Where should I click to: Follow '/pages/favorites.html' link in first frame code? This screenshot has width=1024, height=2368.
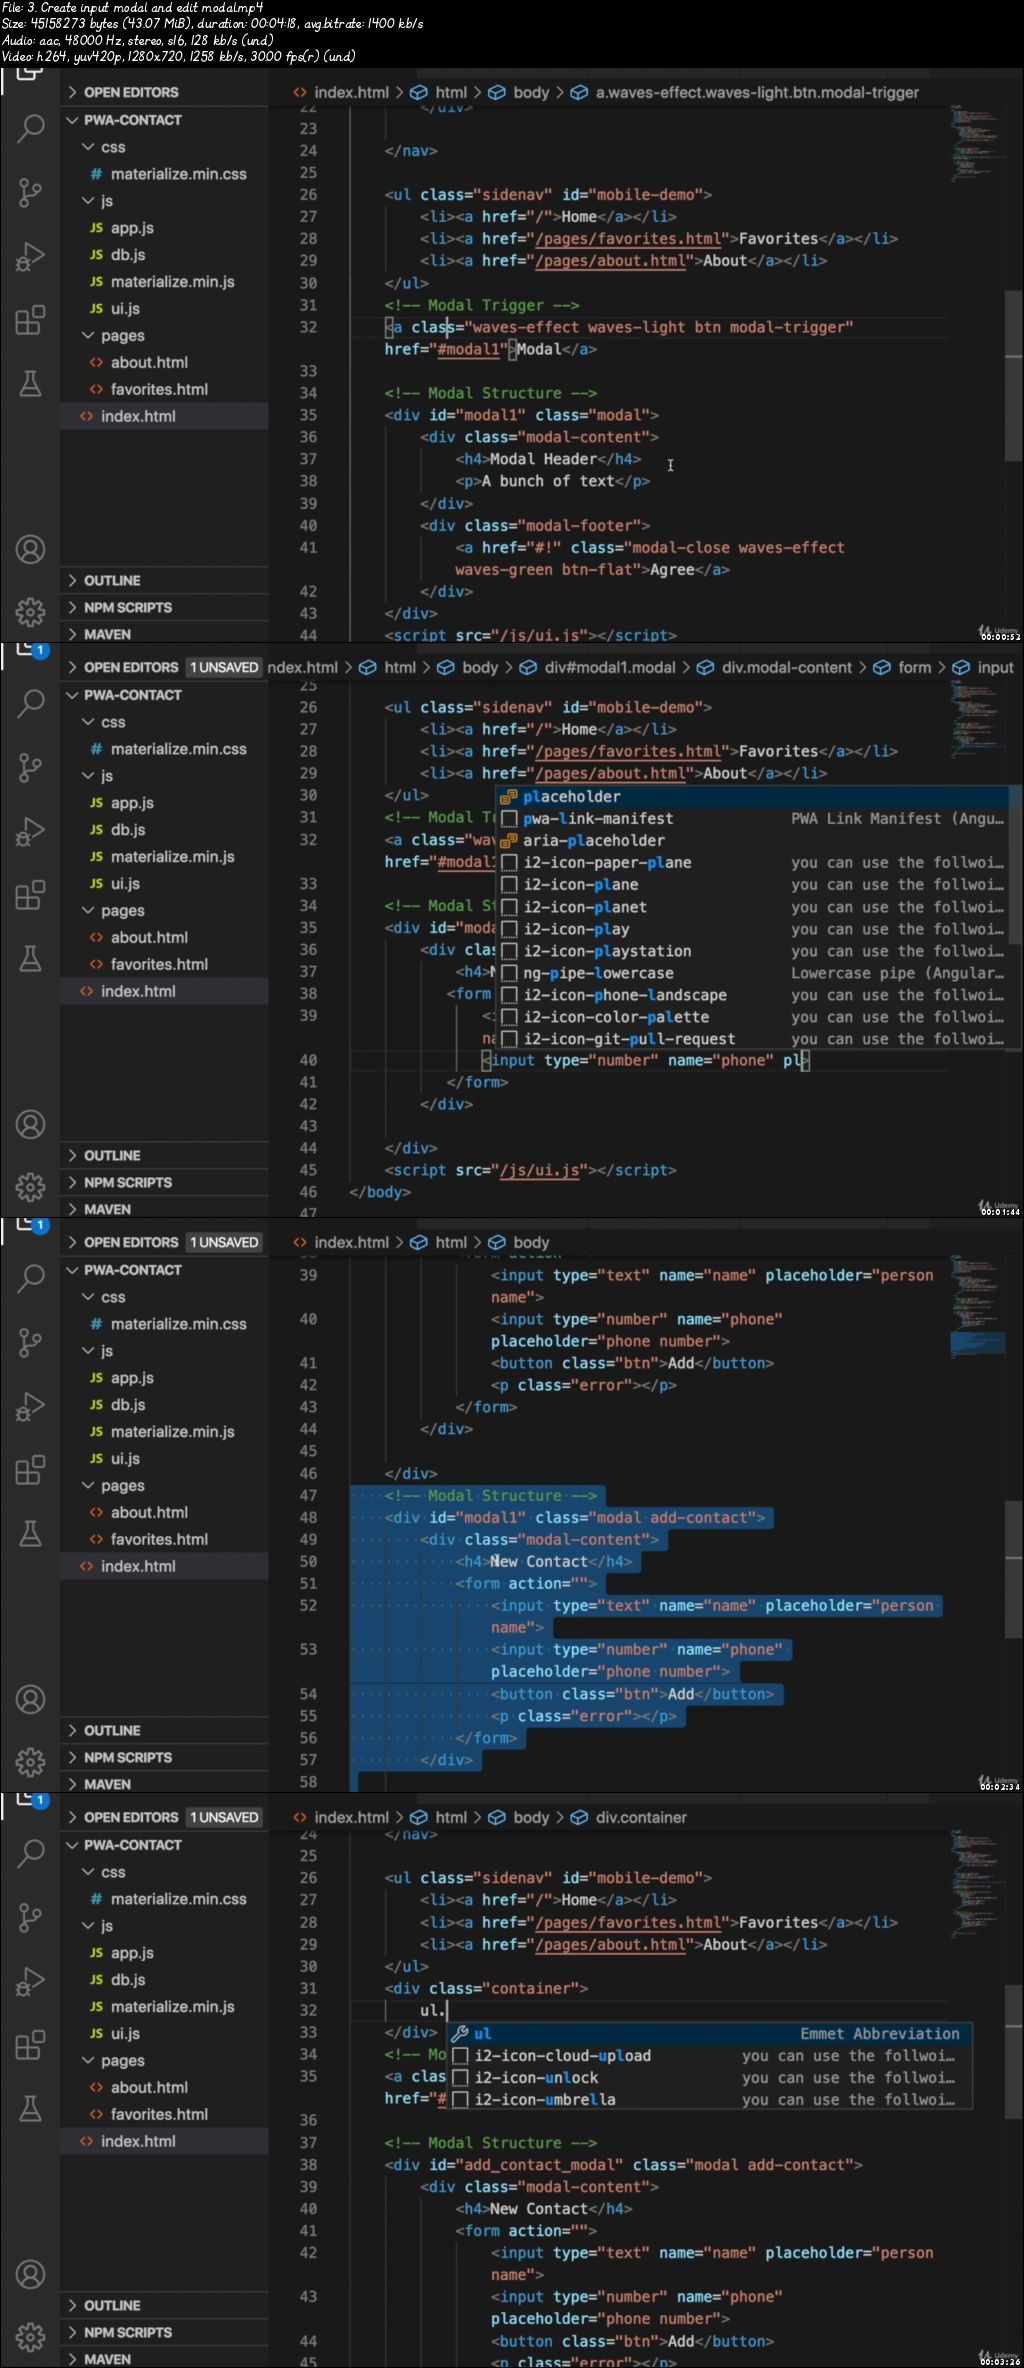tap(629, 239)
